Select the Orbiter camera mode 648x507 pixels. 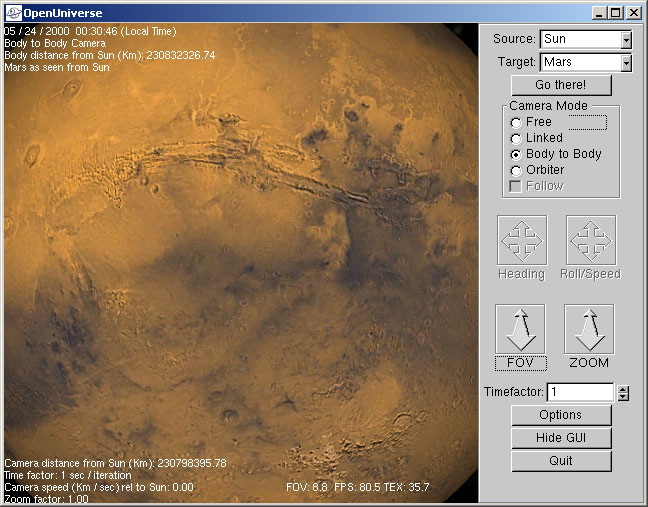pos(516,171)
